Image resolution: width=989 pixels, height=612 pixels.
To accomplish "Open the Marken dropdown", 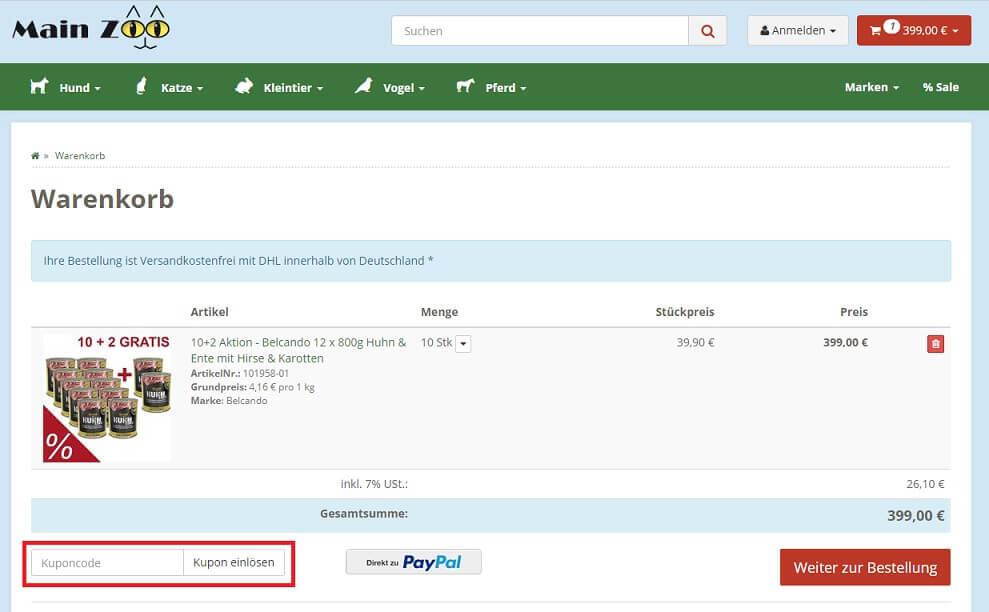I will pos(872,87).
